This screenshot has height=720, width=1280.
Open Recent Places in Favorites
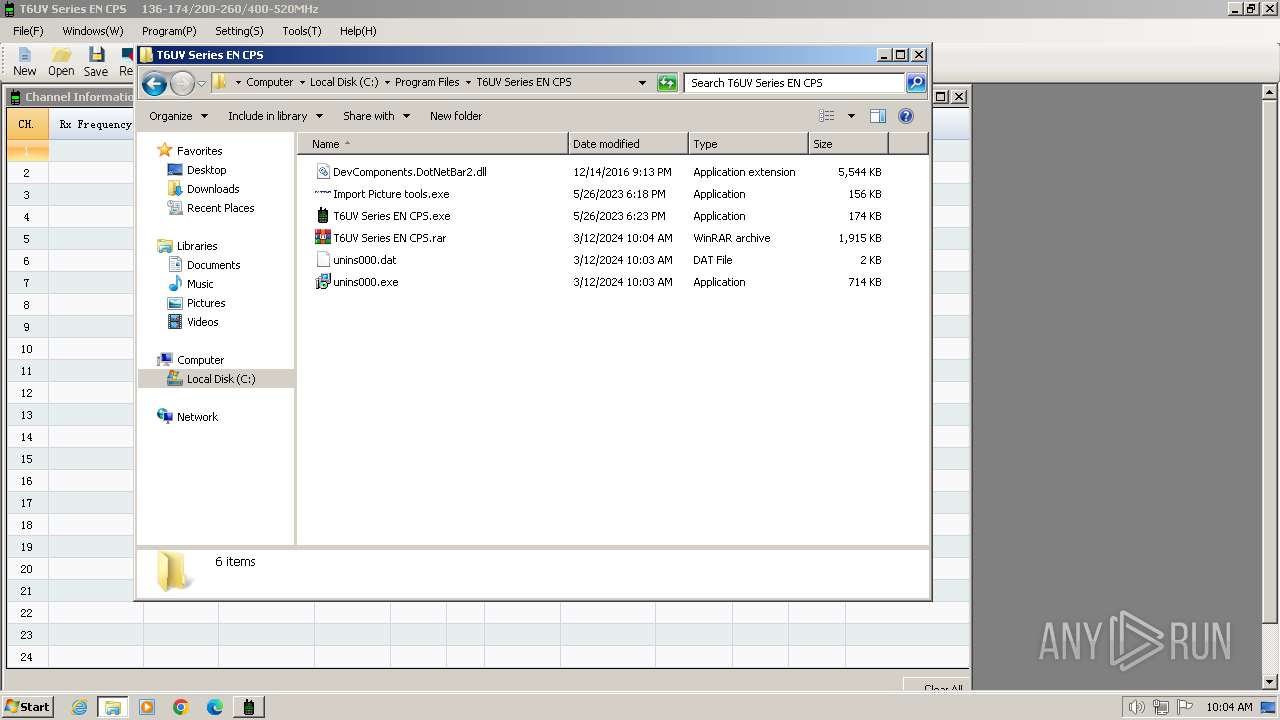(220, 208)
